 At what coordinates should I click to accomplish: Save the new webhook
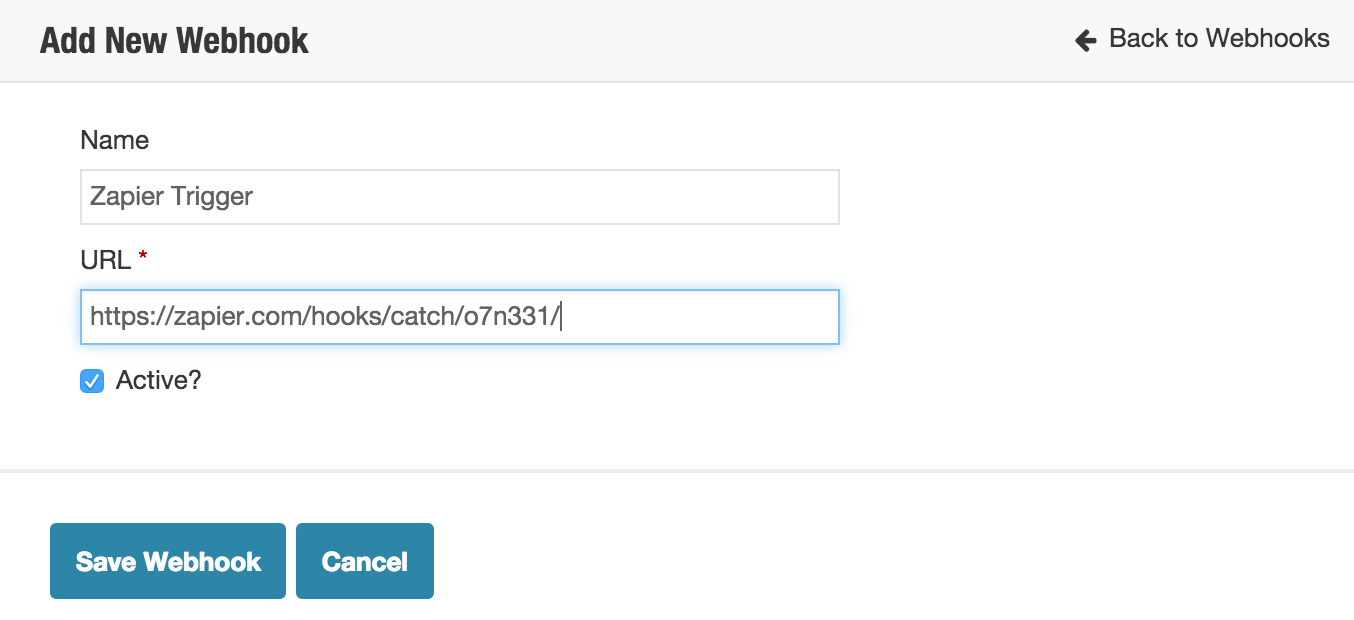[168, 561]
